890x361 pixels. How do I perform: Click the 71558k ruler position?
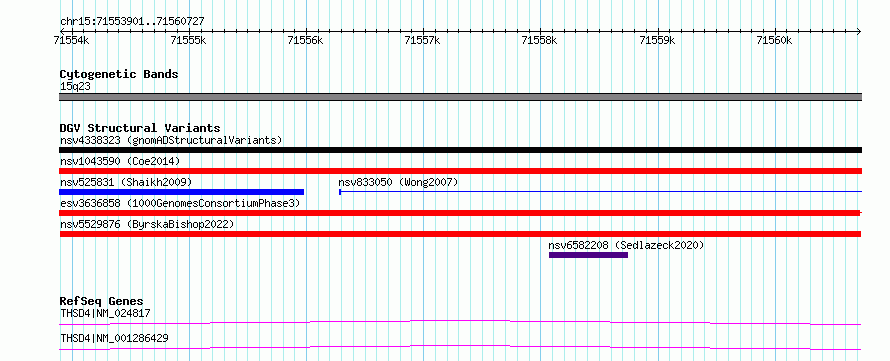[540, 41]
